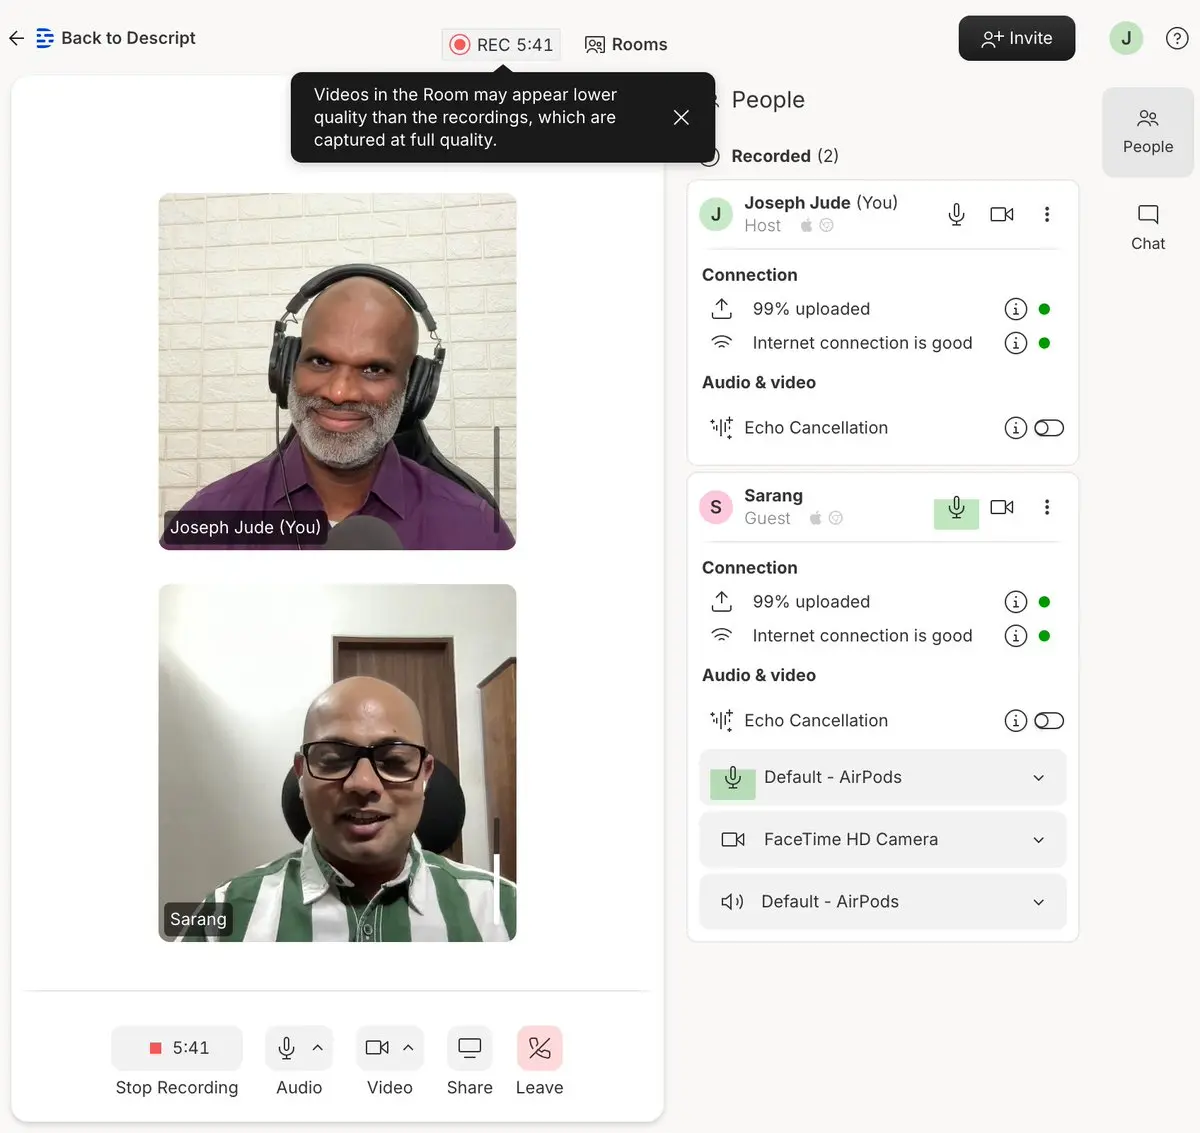Mute Sarang's microphone icon
Screen dimensions: 1200x1133
(x=956, y=508)
